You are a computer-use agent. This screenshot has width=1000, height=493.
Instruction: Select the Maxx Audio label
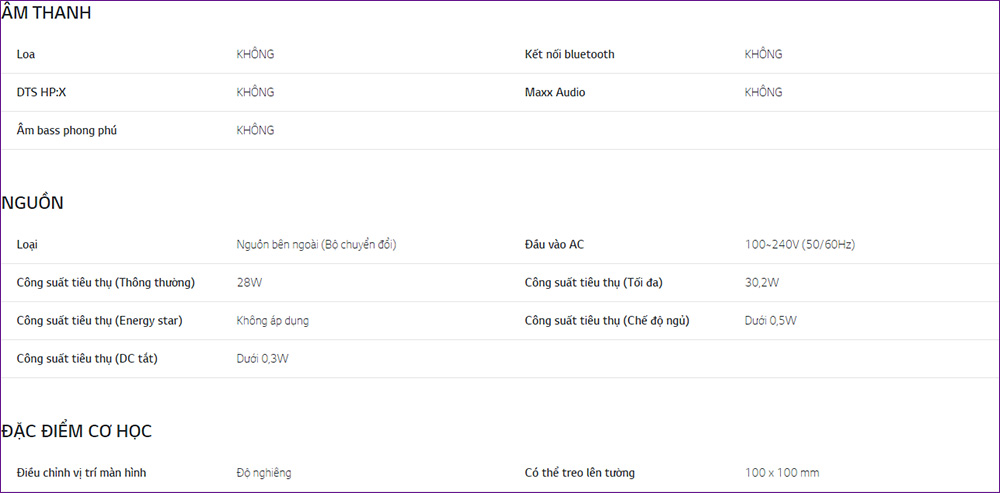555,92
